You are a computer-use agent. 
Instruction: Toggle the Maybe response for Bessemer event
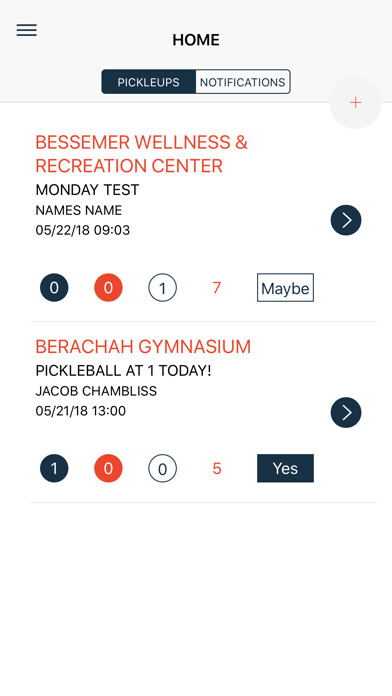[285, 288]
